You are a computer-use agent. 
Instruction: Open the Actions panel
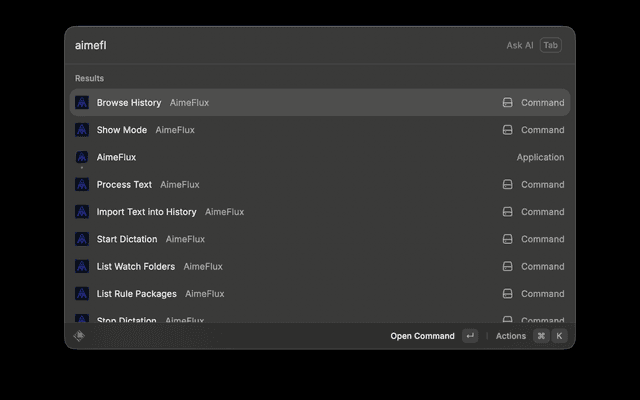(511, 336)
